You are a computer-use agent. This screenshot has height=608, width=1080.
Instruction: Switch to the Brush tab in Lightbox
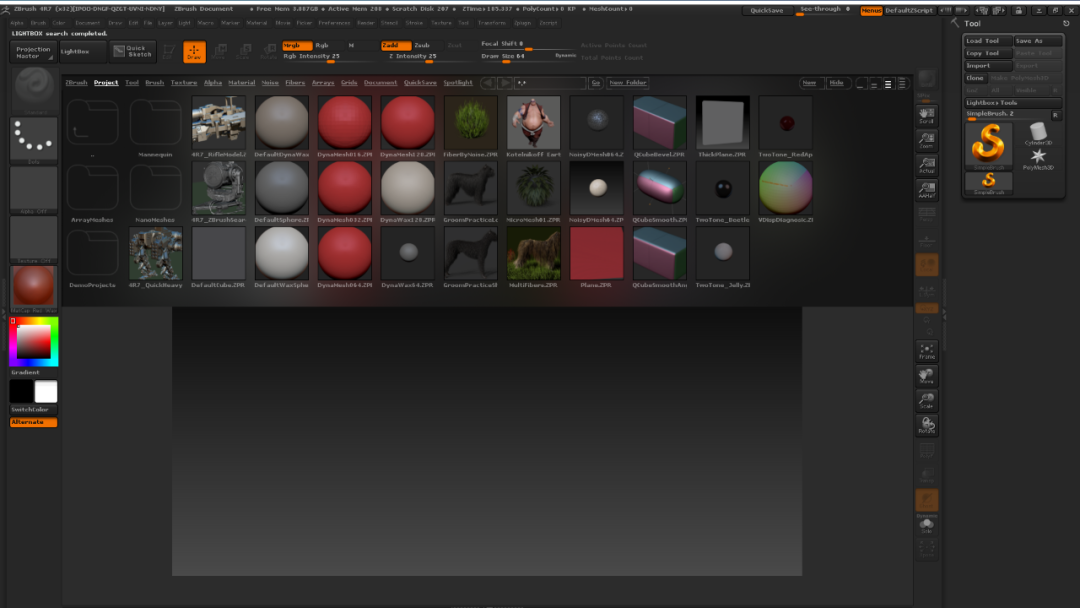(x=154, y=83)
